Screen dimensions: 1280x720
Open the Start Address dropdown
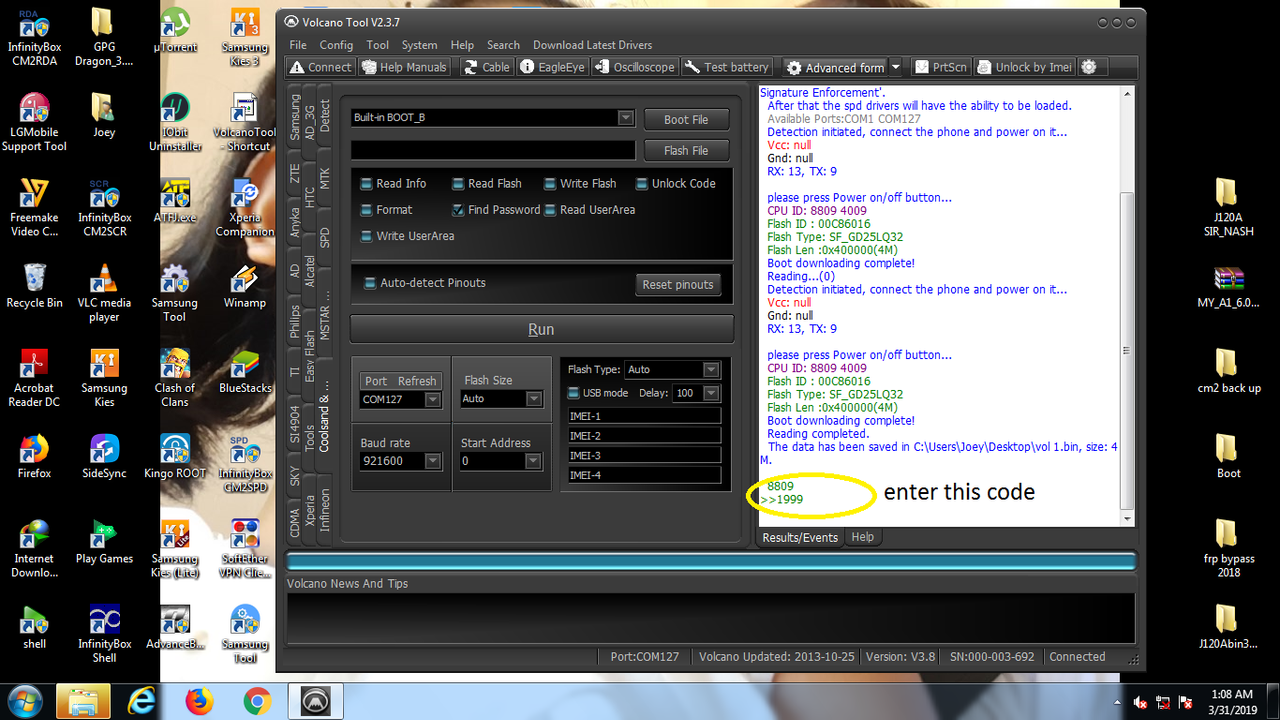[534, 461]
